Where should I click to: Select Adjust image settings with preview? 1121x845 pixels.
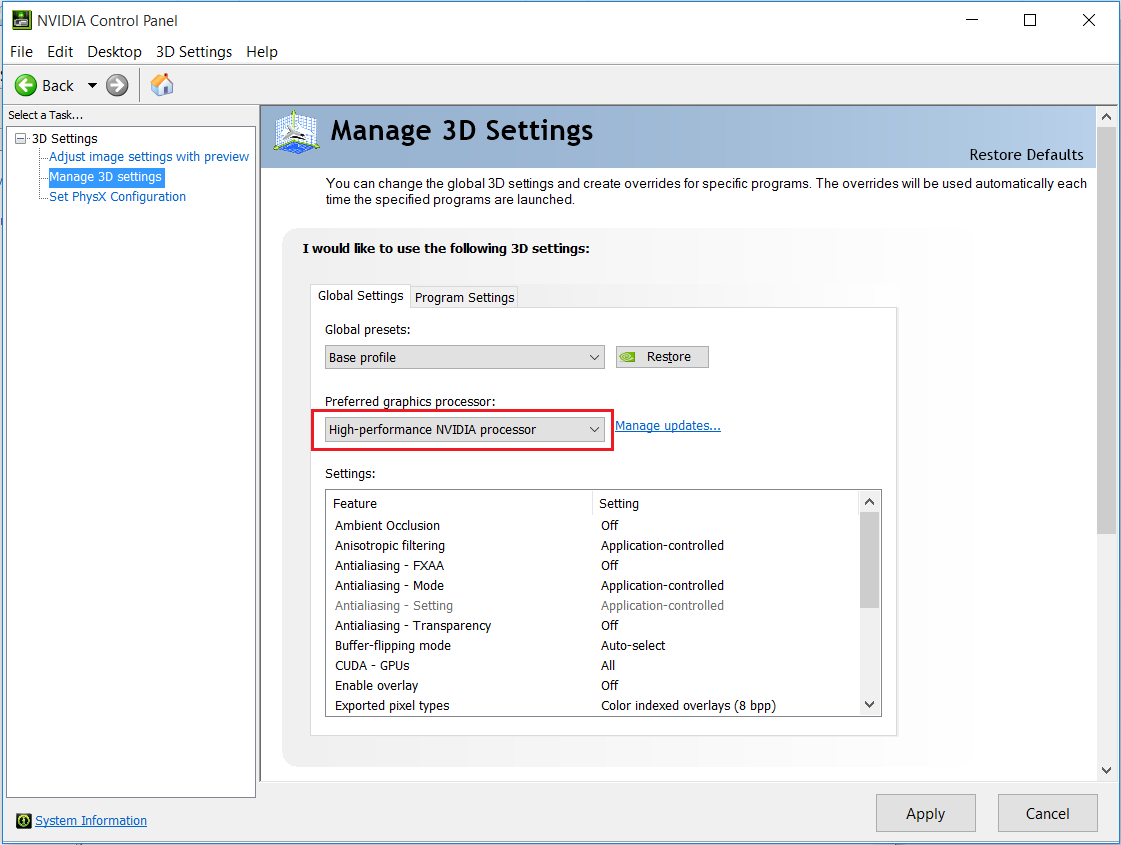(x=148, y=156)
